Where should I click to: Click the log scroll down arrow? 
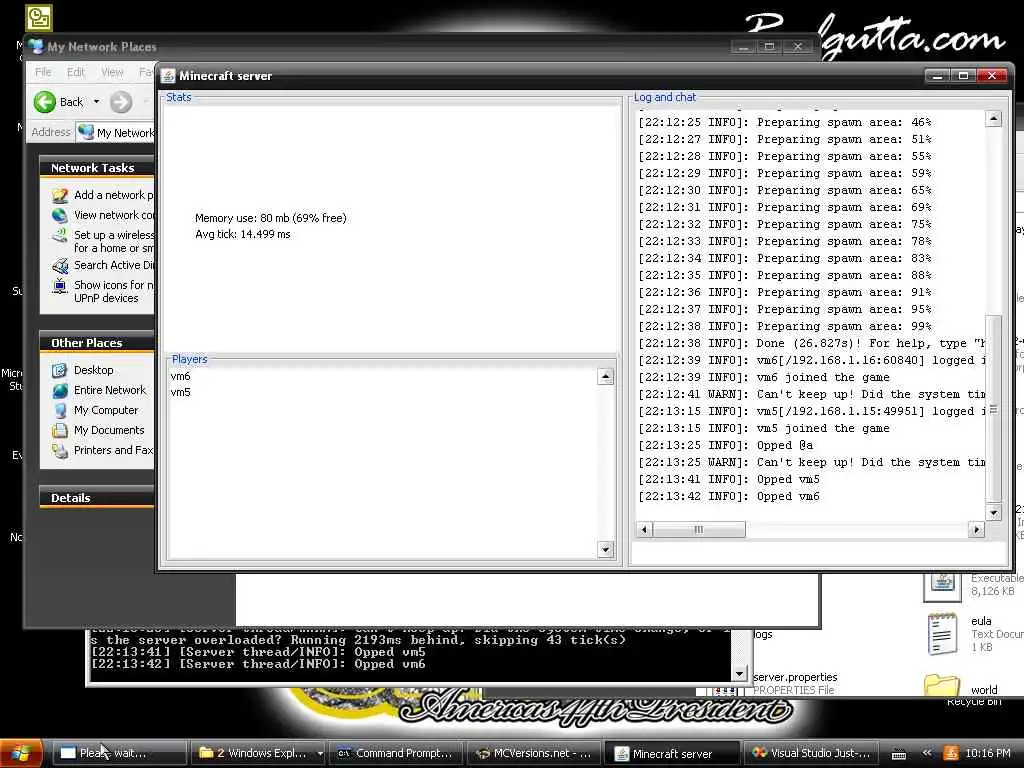click(993, 513)
